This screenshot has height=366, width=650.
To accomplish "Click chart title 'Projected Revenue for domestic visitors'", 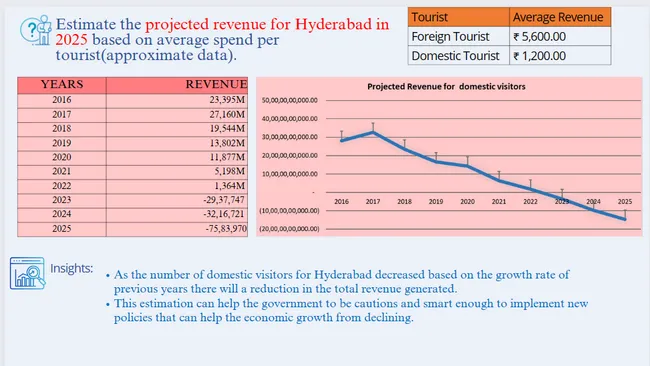I will (x=446, y=87).
